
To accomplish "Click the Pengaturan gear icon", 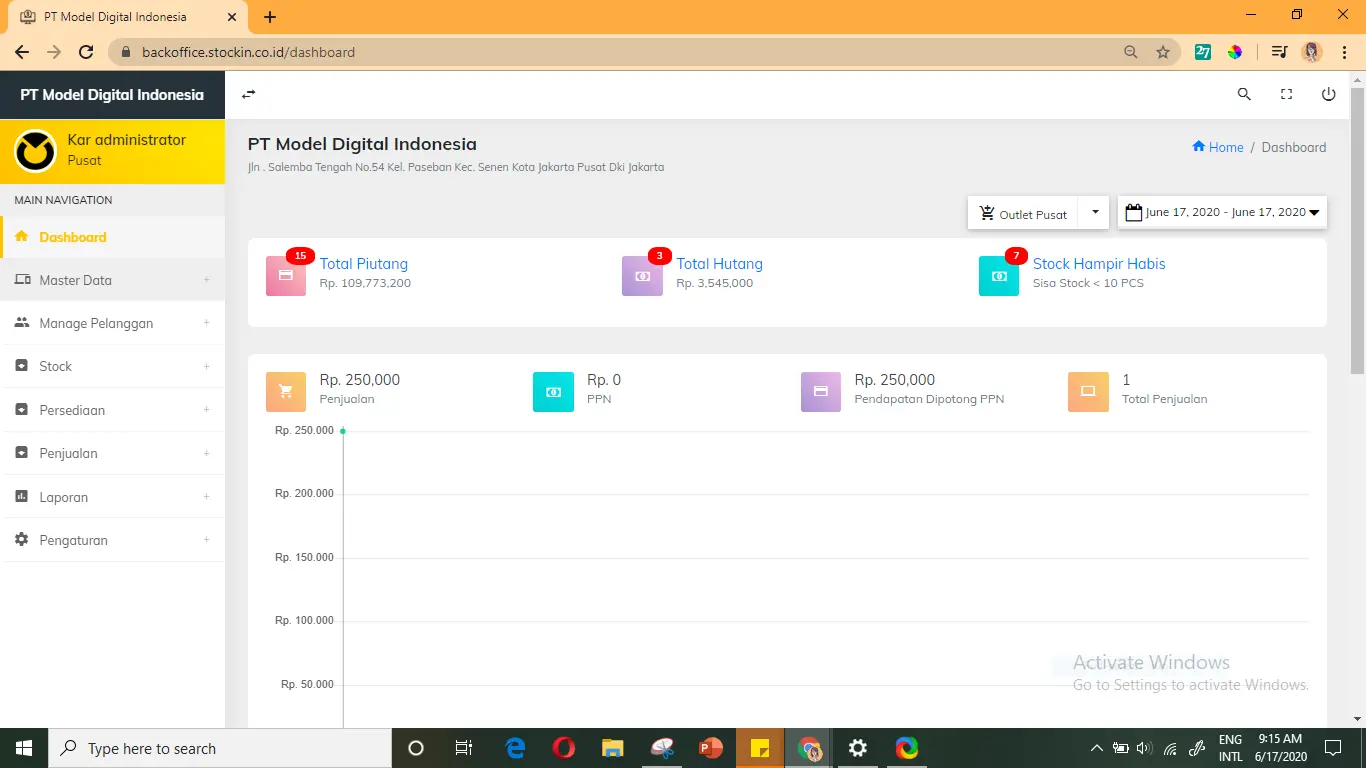I will click(21, 539).
